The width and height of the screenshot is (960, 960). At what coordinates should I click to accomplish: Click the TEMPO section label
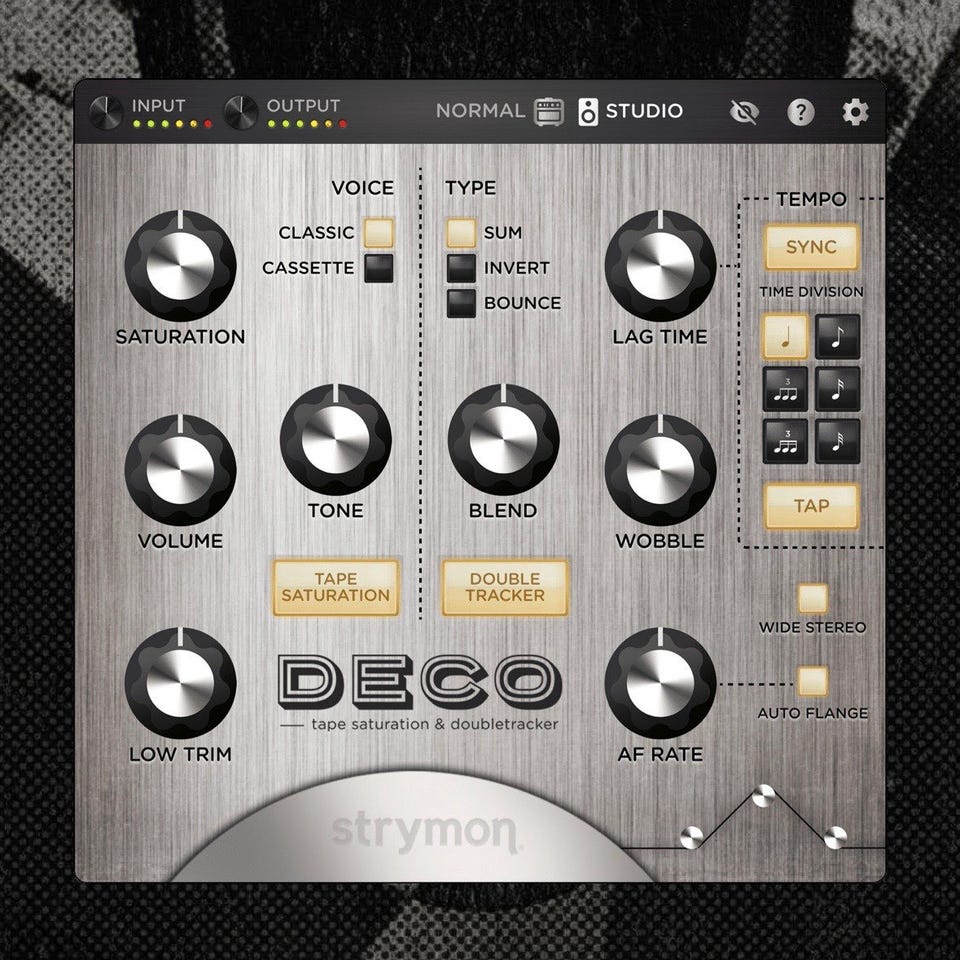[x=811, y=199]
